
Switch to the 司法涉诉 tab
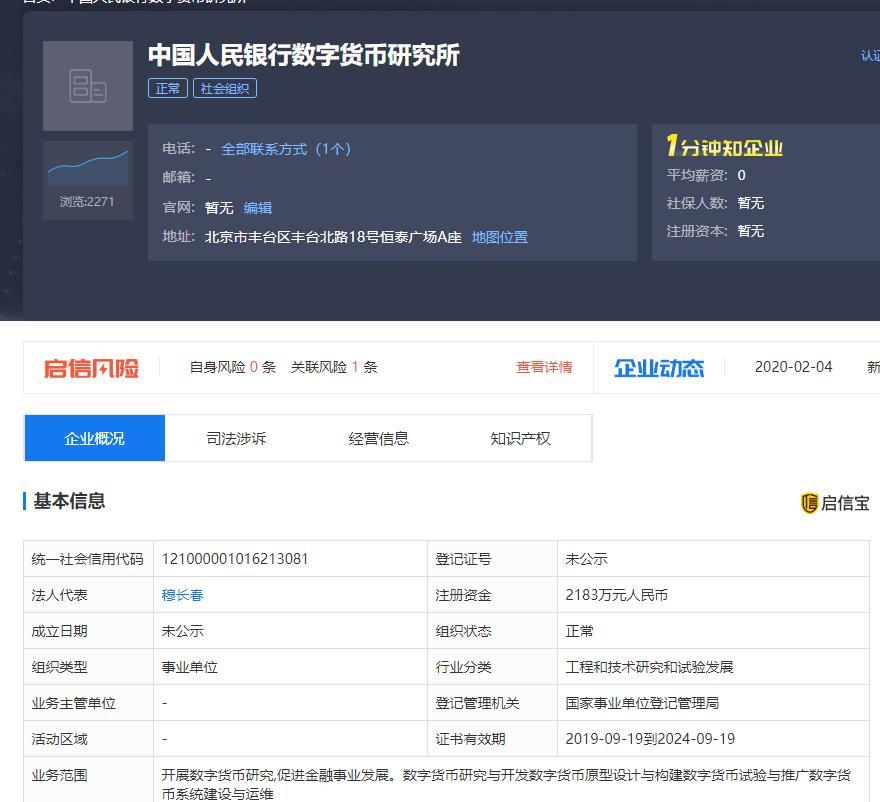[236, 438]
